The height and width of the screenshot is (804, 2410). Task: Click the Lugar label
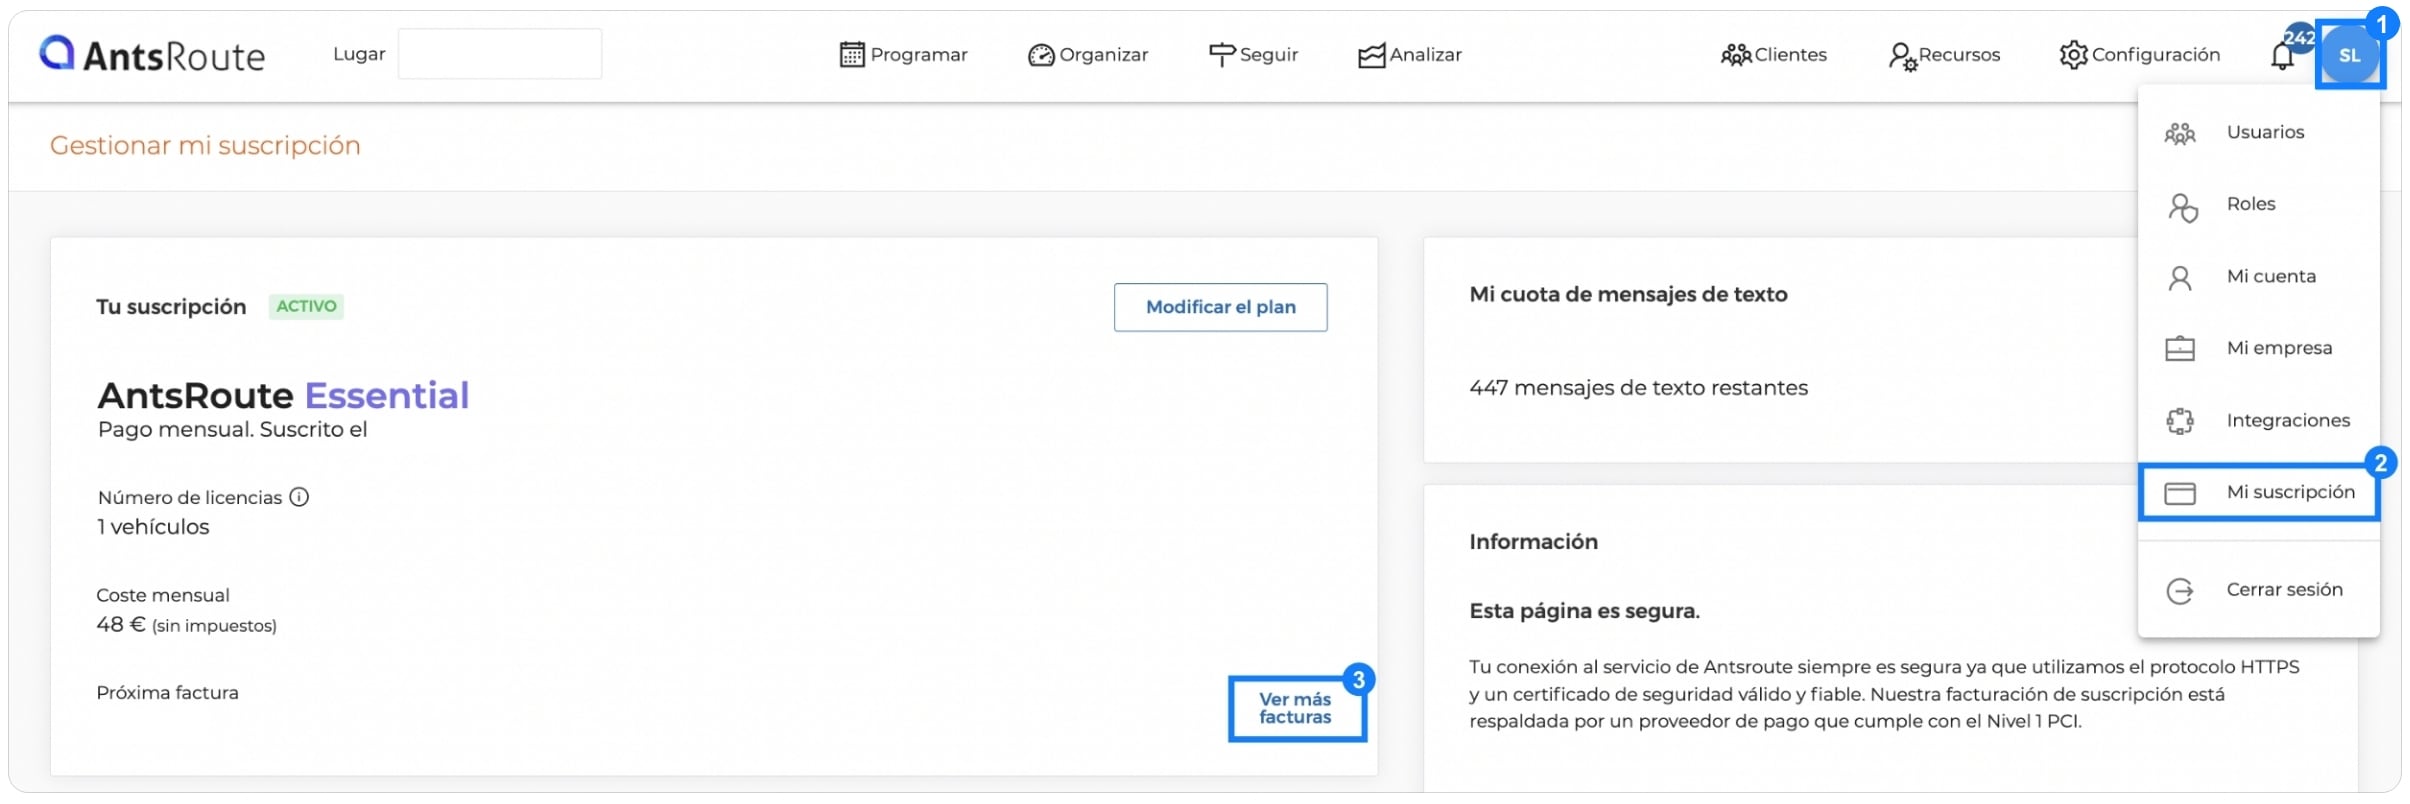coord(359,55)
